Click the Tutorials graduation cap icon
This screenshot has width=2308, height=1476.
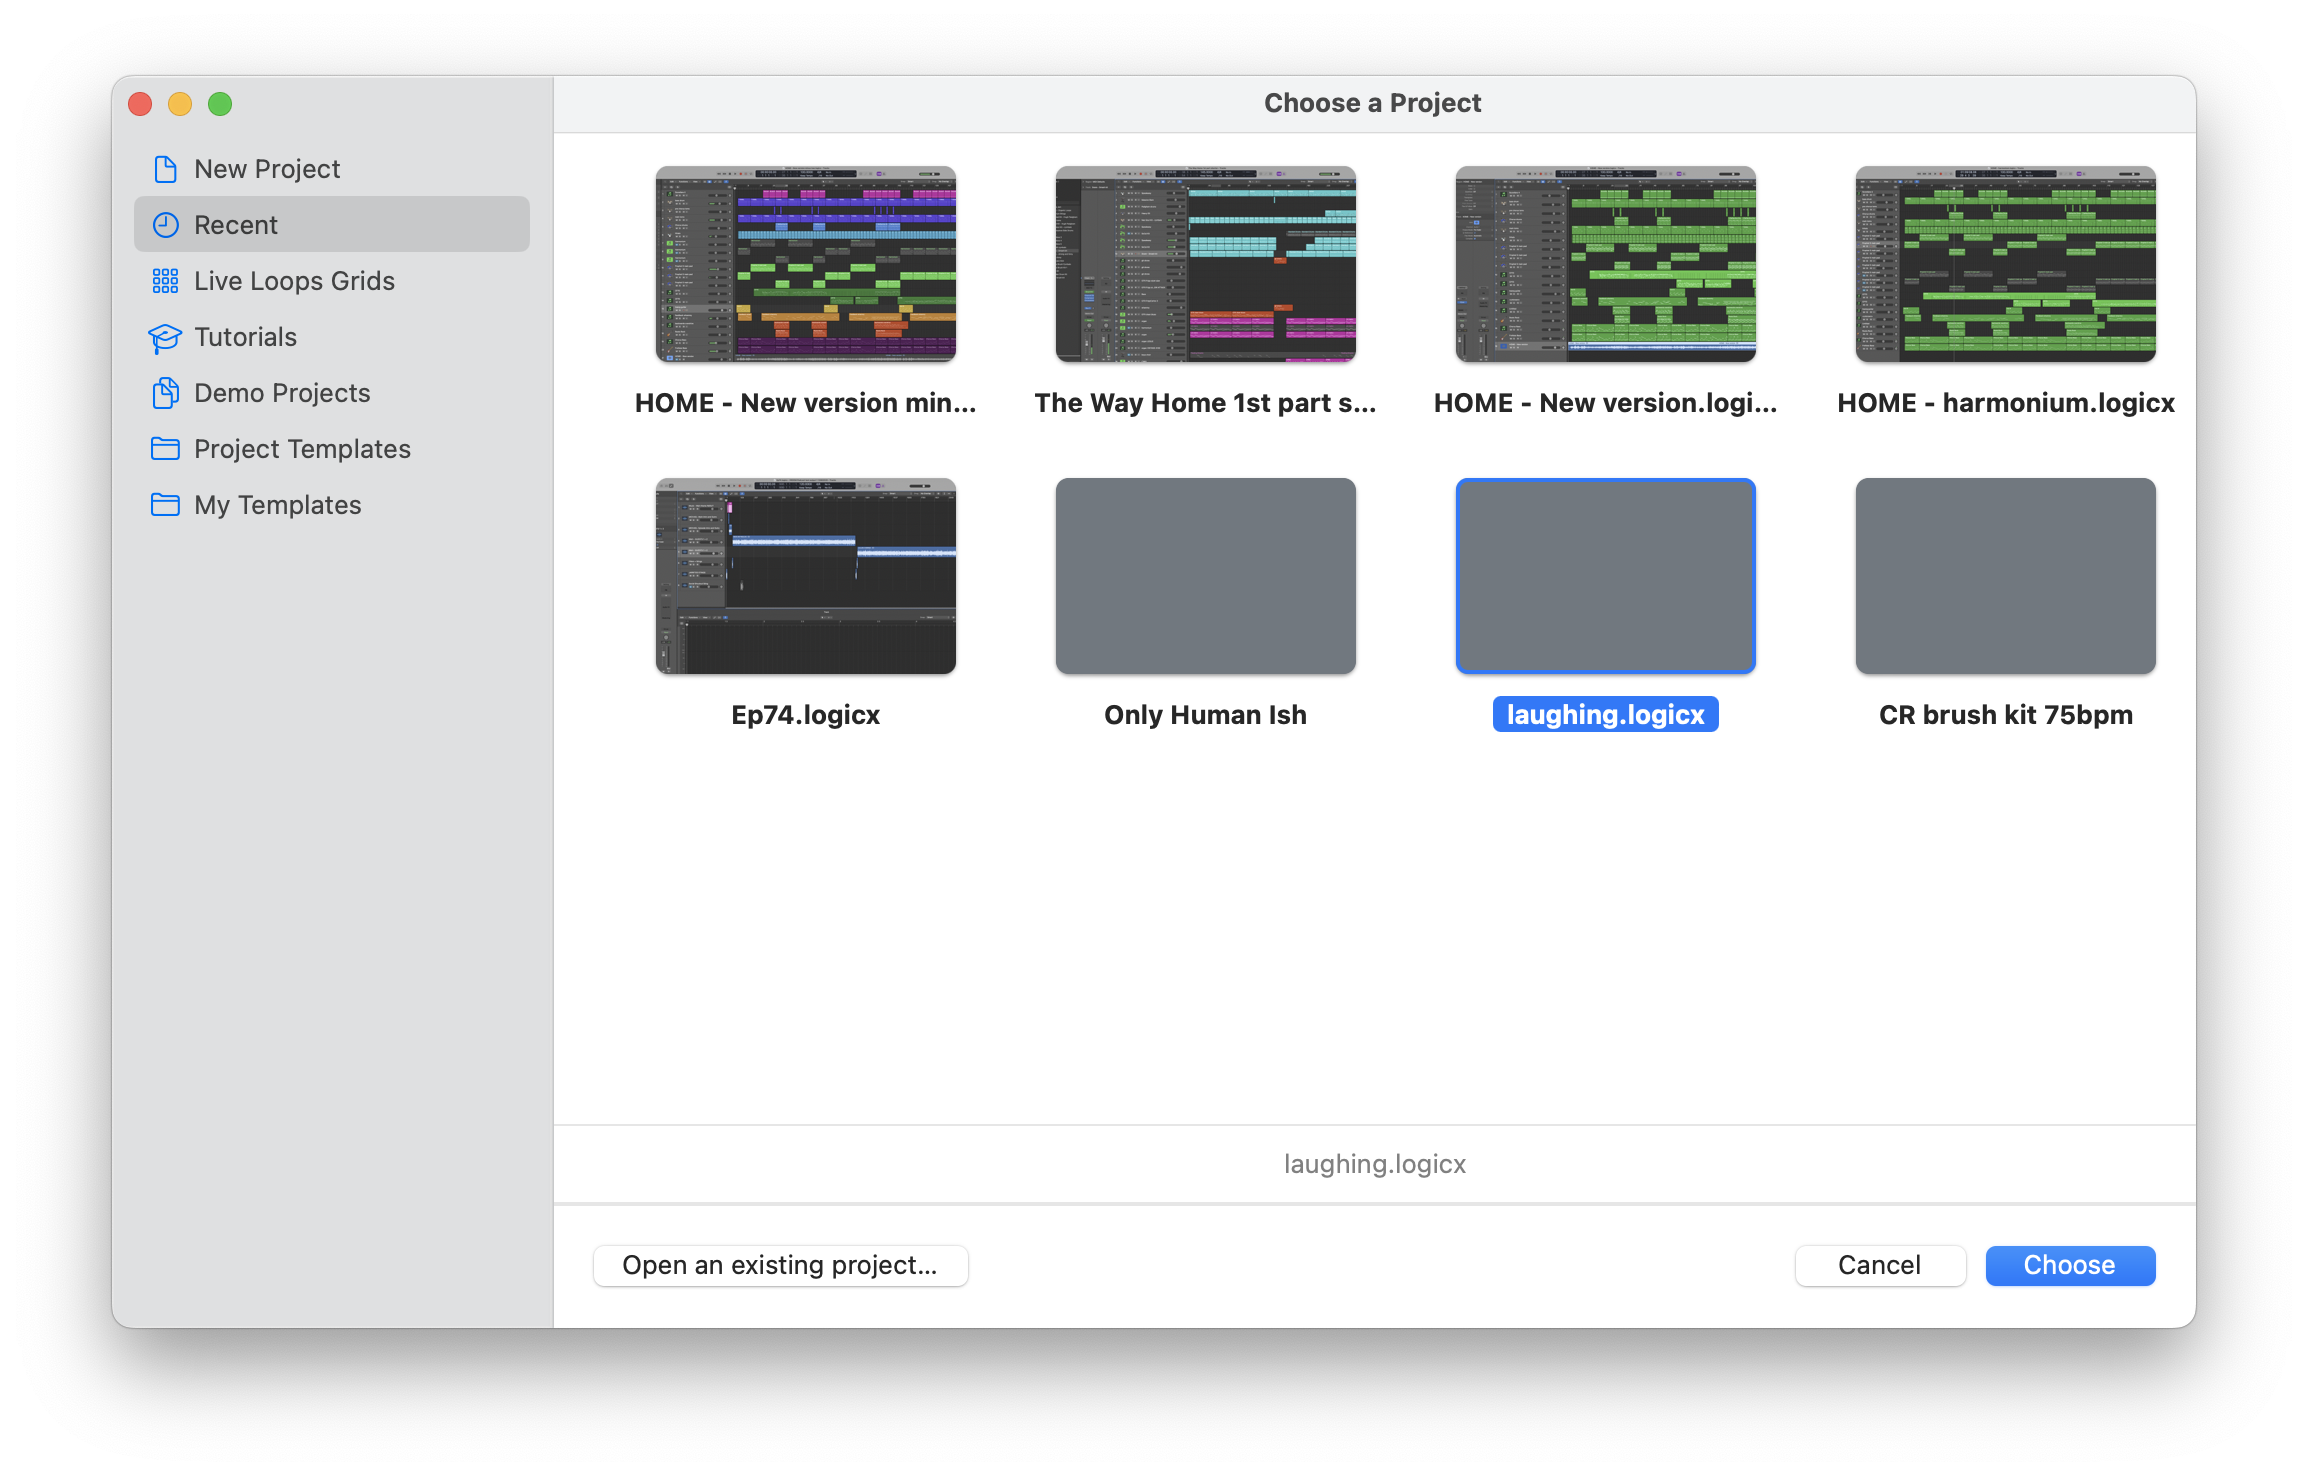click(x=165, y=338)
